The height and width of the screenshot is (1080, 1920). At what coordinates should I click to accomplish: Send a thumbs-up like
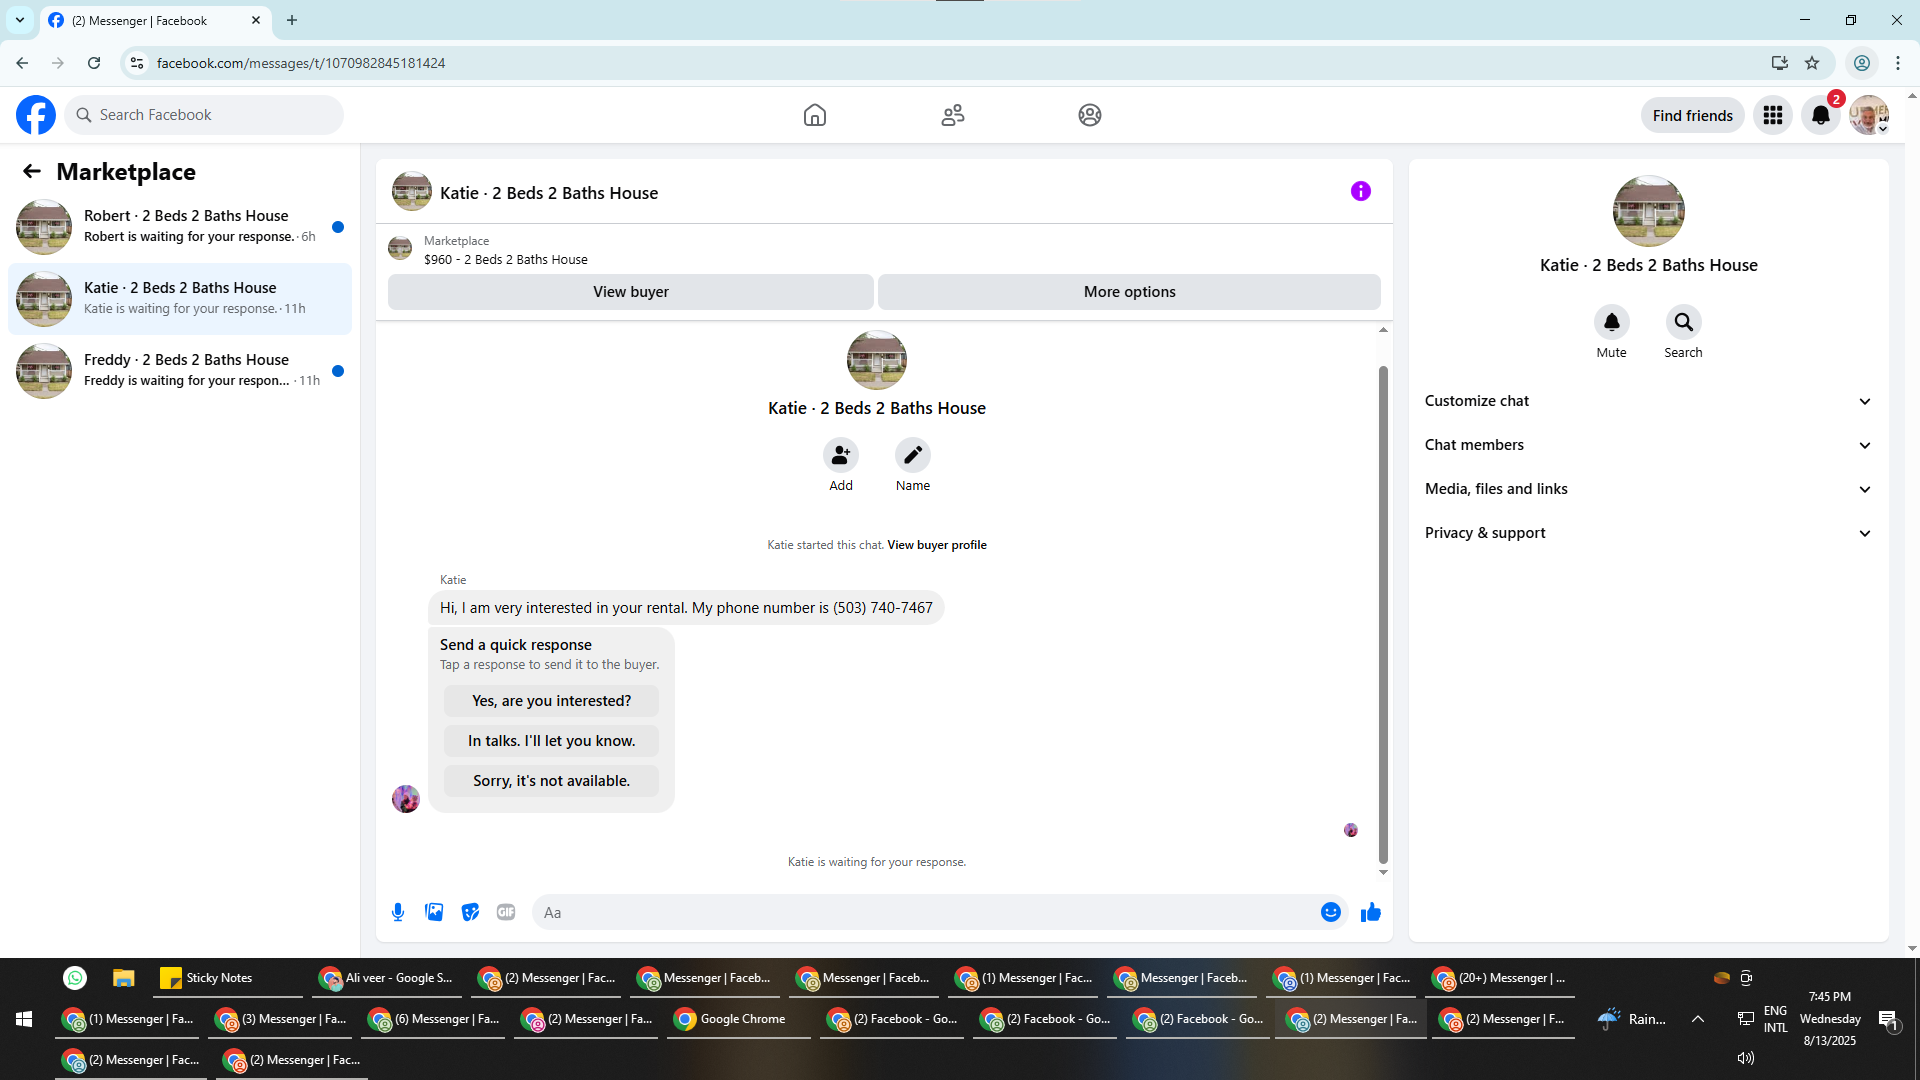pyautogui.click(x=1371, y=912)
